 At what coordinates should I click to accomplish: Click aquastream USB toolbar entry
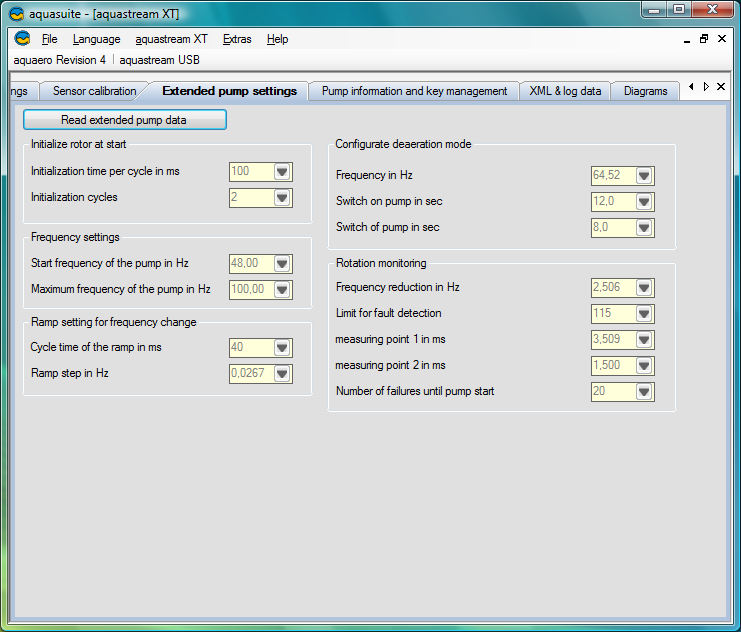point(159,60)
